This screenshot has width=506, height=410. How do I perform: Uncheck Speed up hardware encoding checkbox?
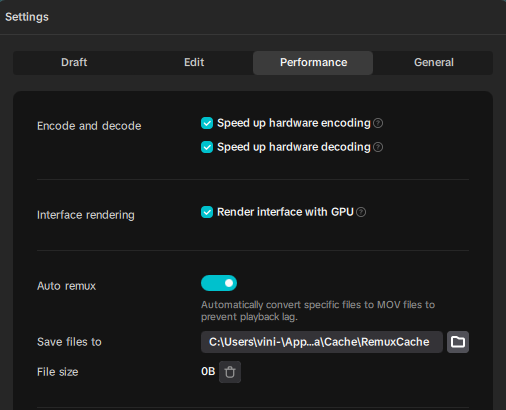pos(207,123)
